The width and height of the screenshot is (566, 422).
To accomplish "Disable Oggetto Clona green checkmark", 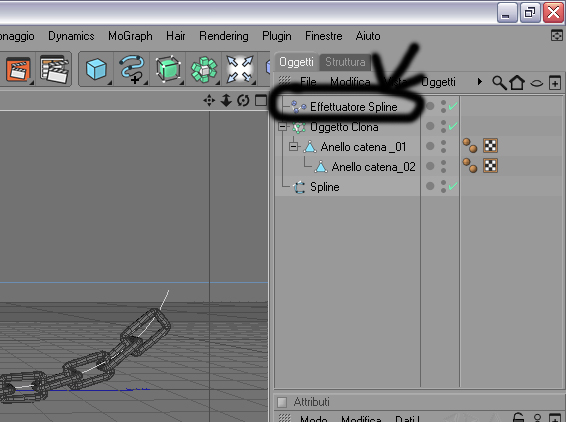I will [453, 126].
